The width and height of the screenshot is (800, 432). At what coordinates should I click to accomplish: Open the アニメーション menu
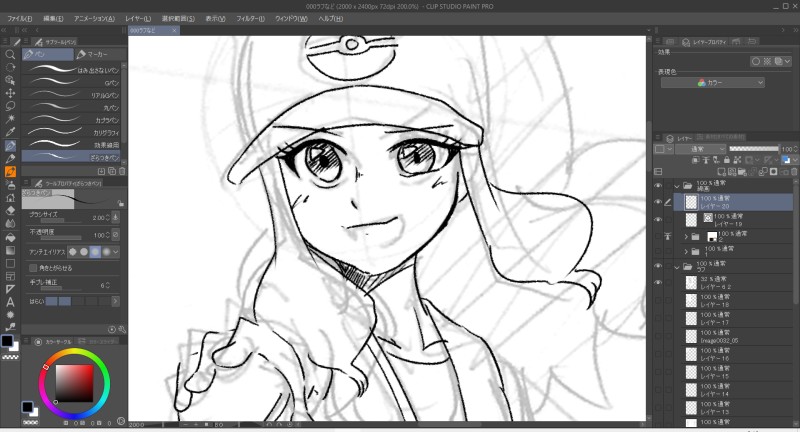point(94,18)
